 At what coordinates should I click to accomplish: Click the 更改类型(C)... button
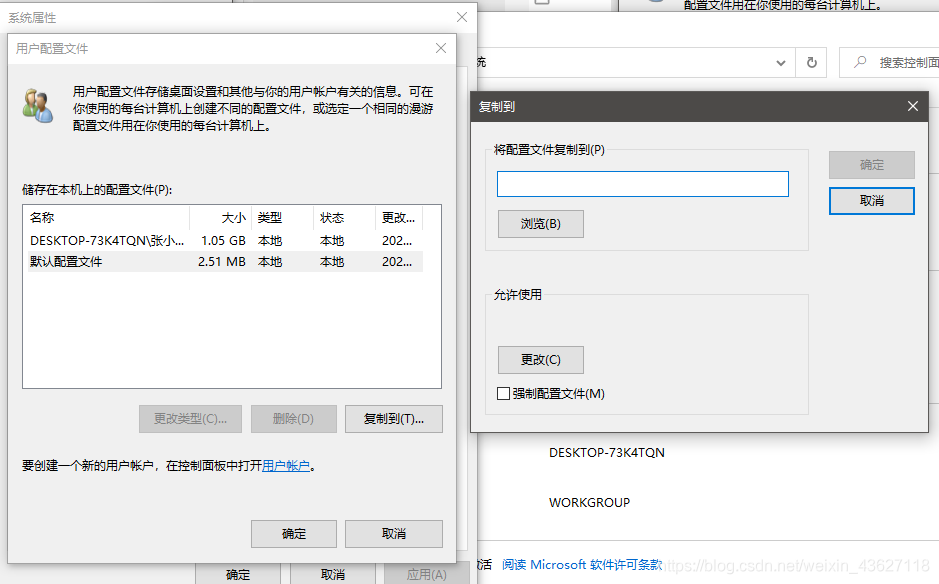coord(190,419)
